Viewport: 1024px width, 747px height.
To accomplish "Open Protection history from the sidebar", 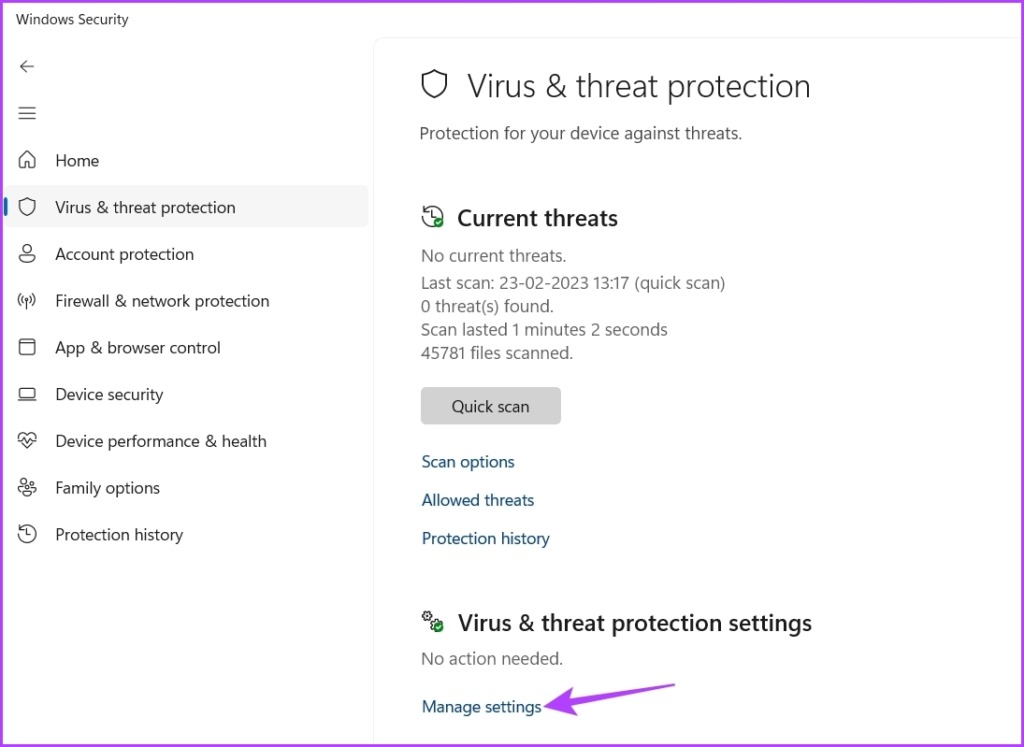I will [118, 534].
